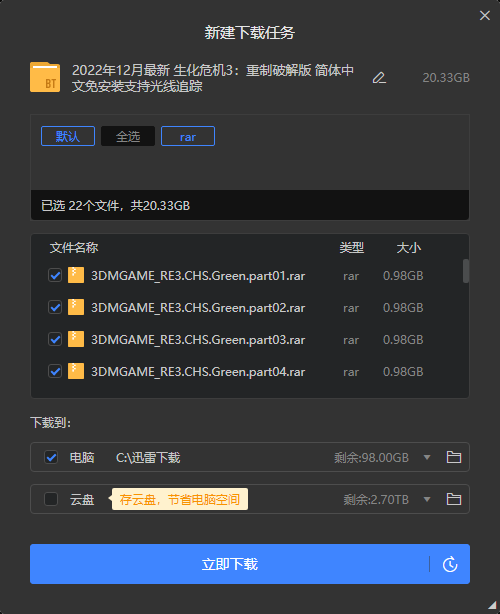Select the 默认 filter tab
This screenshot has height=614, width=500.
(68, 136)
